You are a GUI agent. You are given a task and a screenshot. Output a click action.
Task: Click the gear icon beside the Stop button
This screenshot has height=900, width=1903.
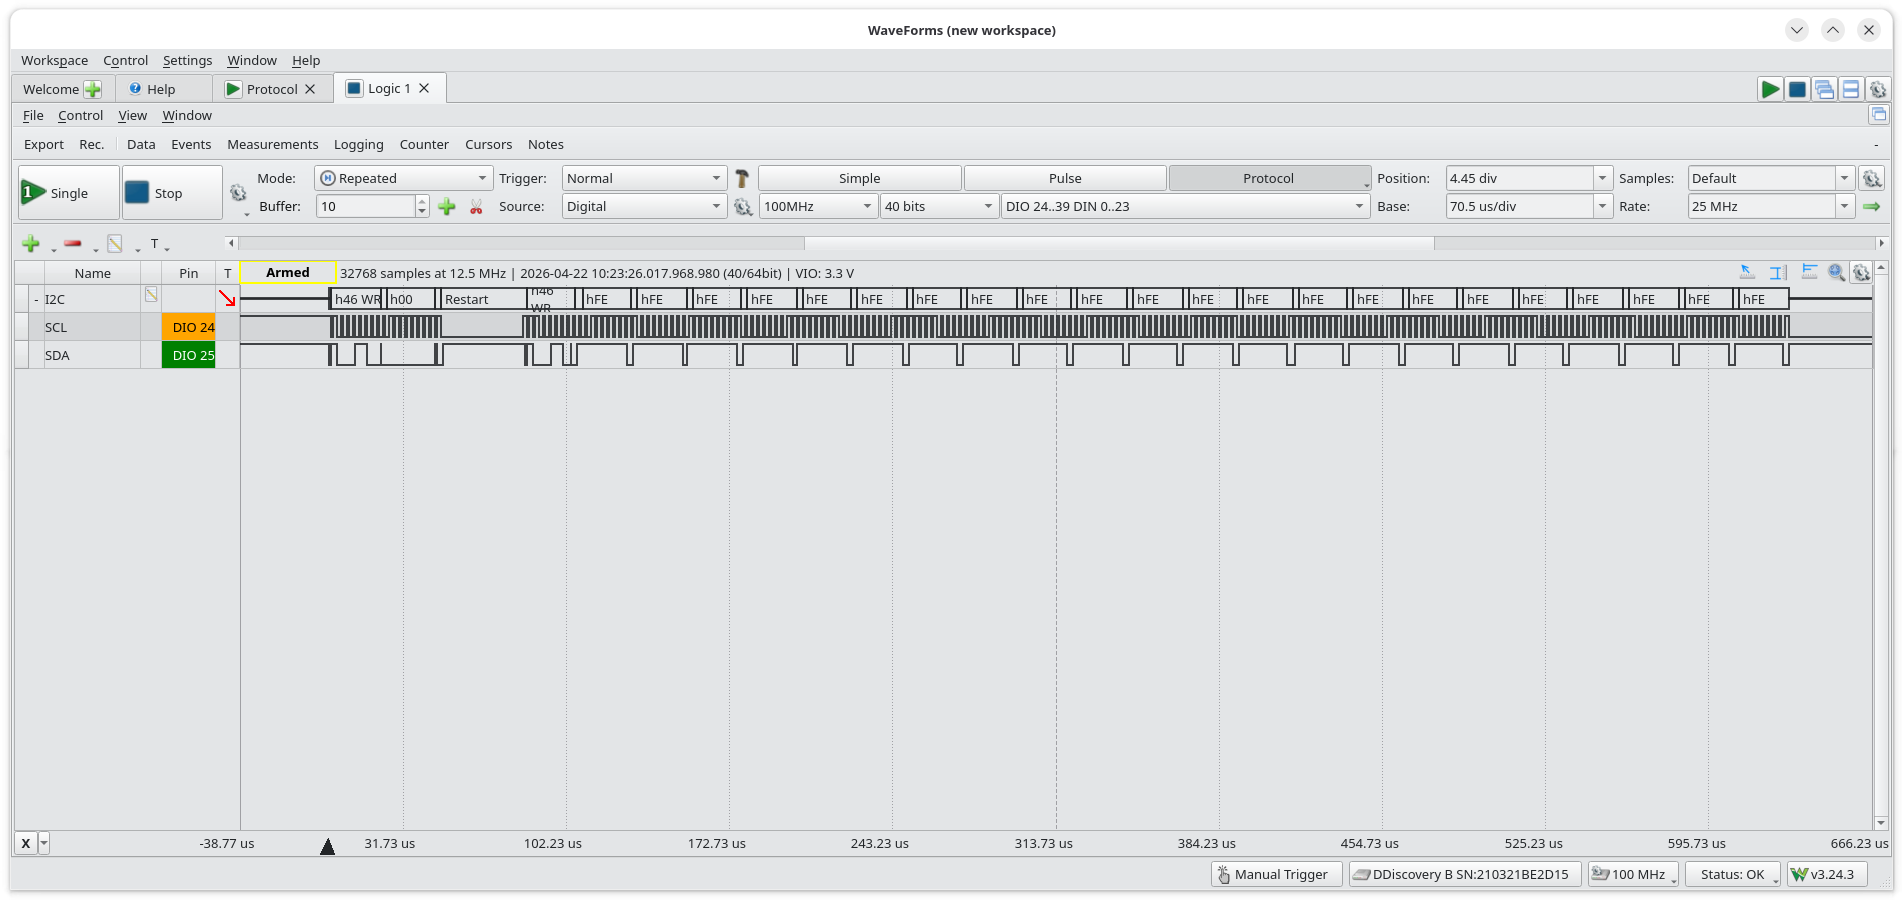click(238, 192)
